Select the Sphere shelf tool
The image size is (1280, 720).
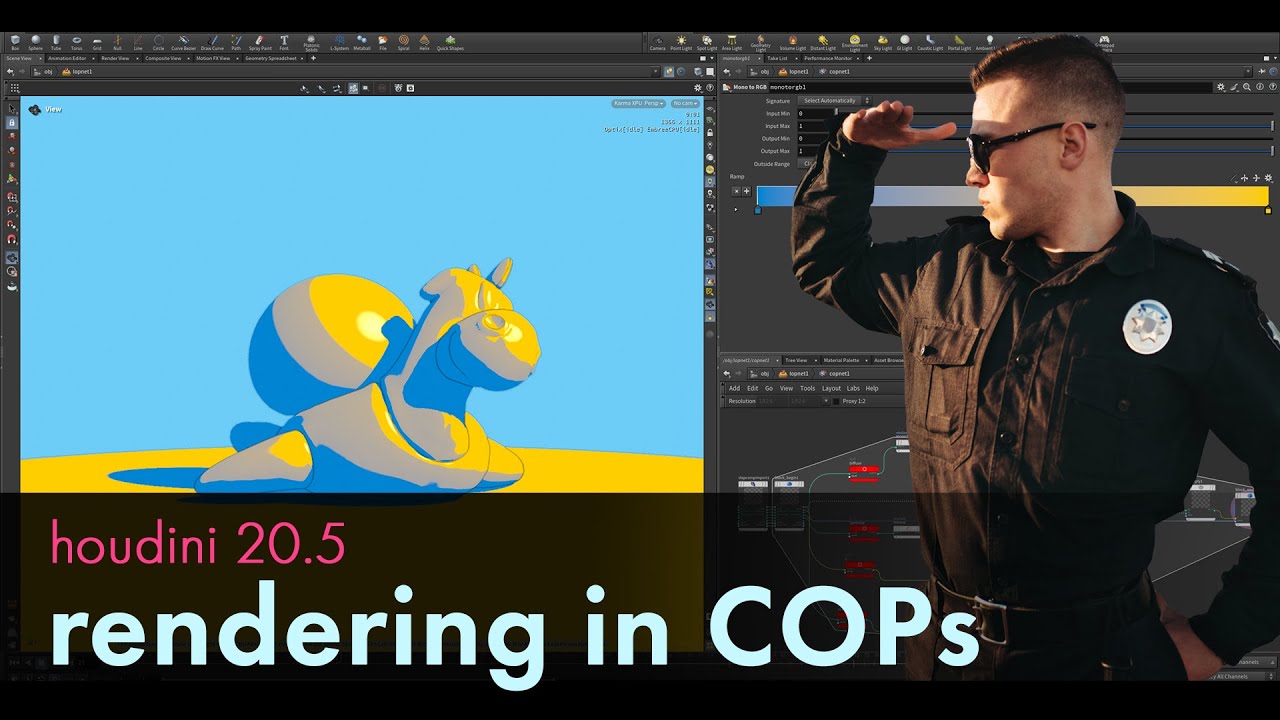tap(36, 42)
